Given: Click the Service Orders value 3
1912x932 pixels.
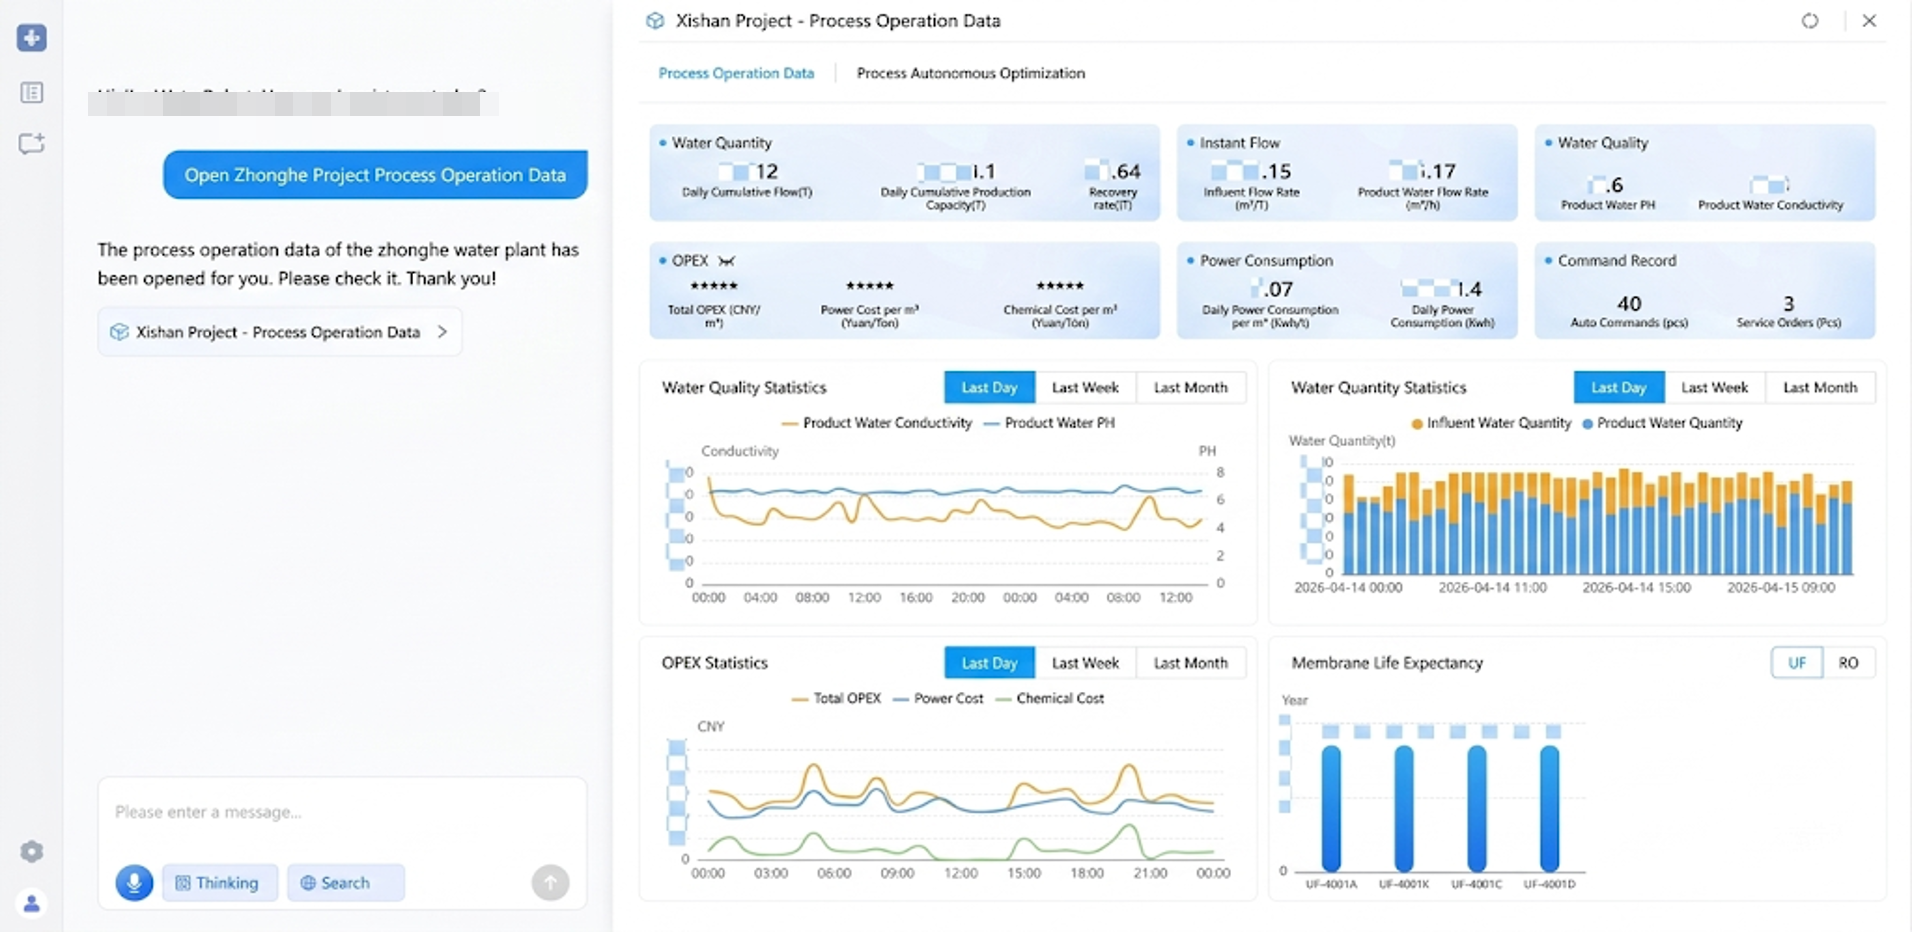Looking at the screenshot, I should pyautogui.click(x=1789, y=303).
